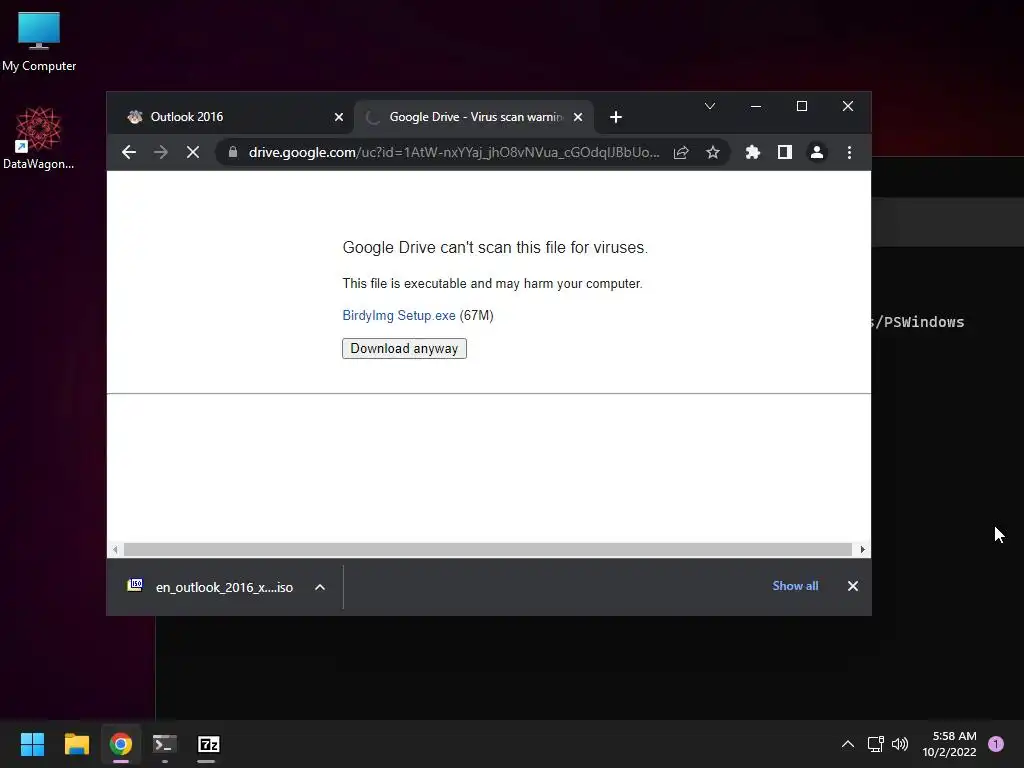Go back to the previous page
Image resolution: width=1024 pixels, height=768 pixels.
click(x=129, y=152)
